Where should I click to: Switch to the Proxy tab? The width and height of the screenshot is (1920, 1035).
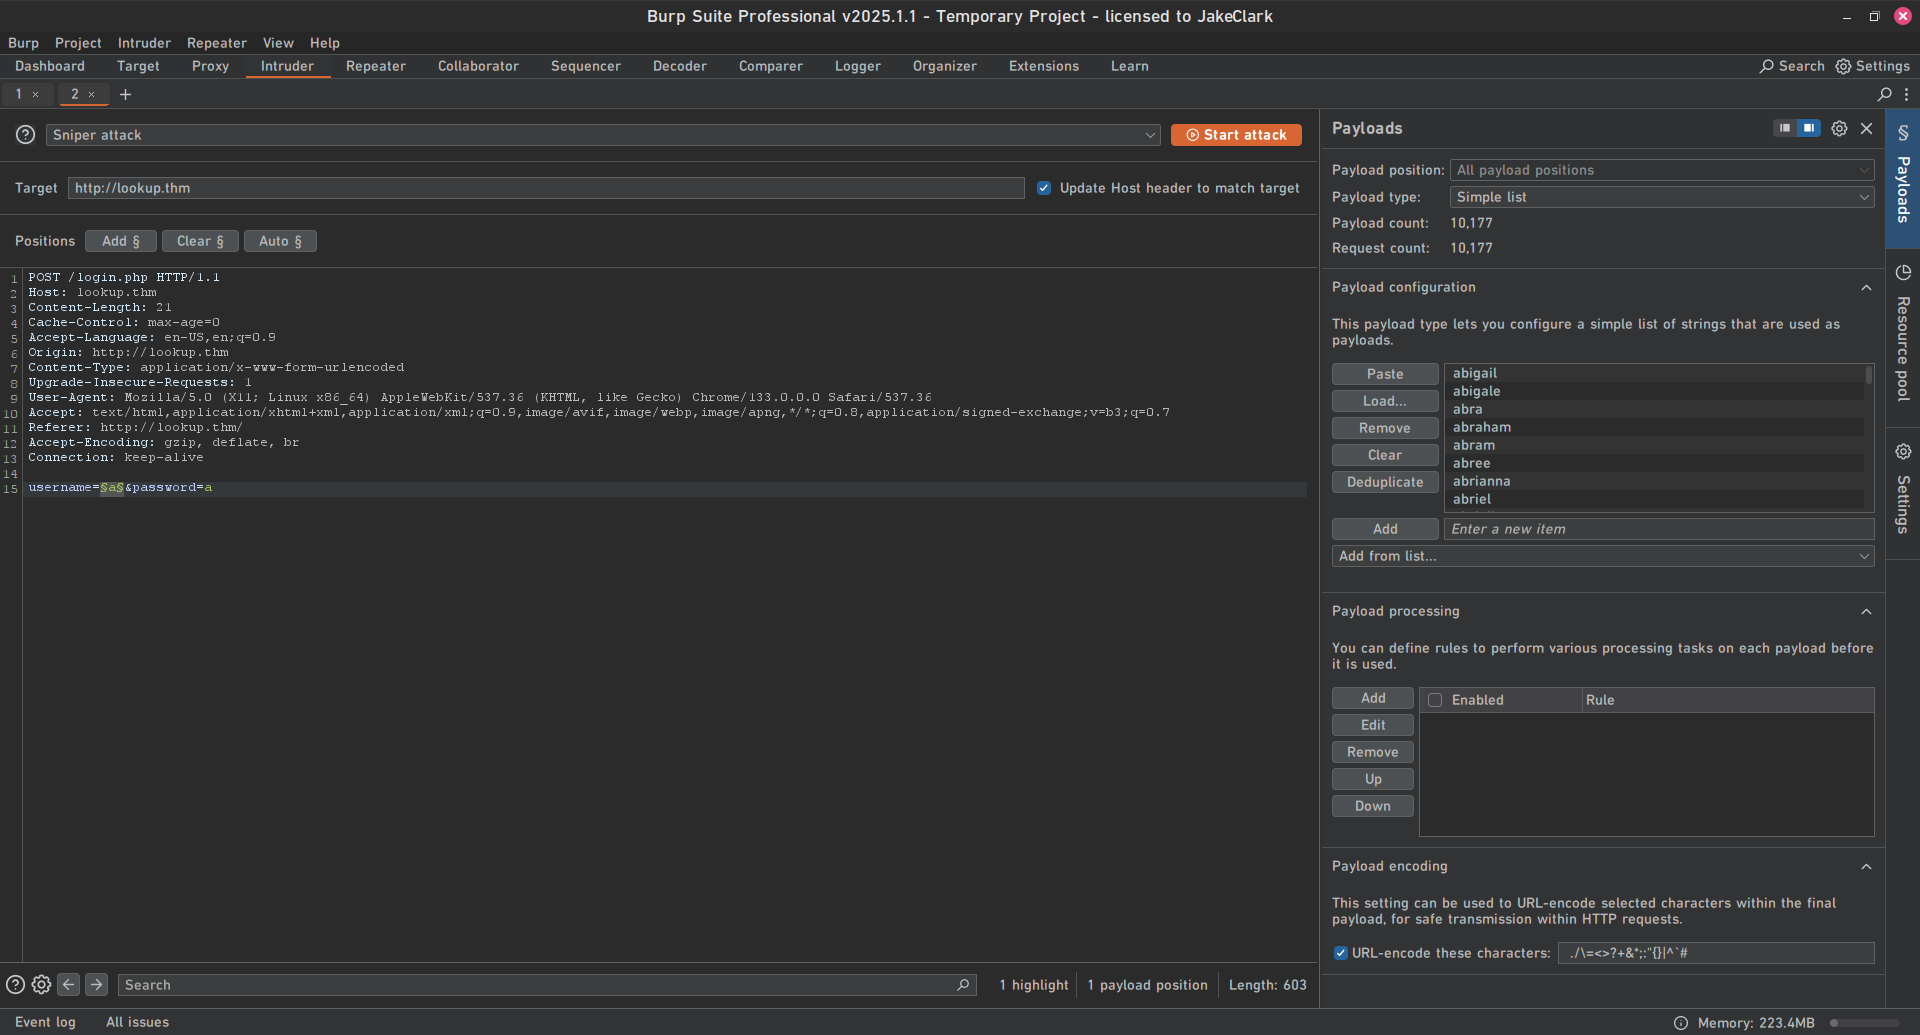click(210, 66)
